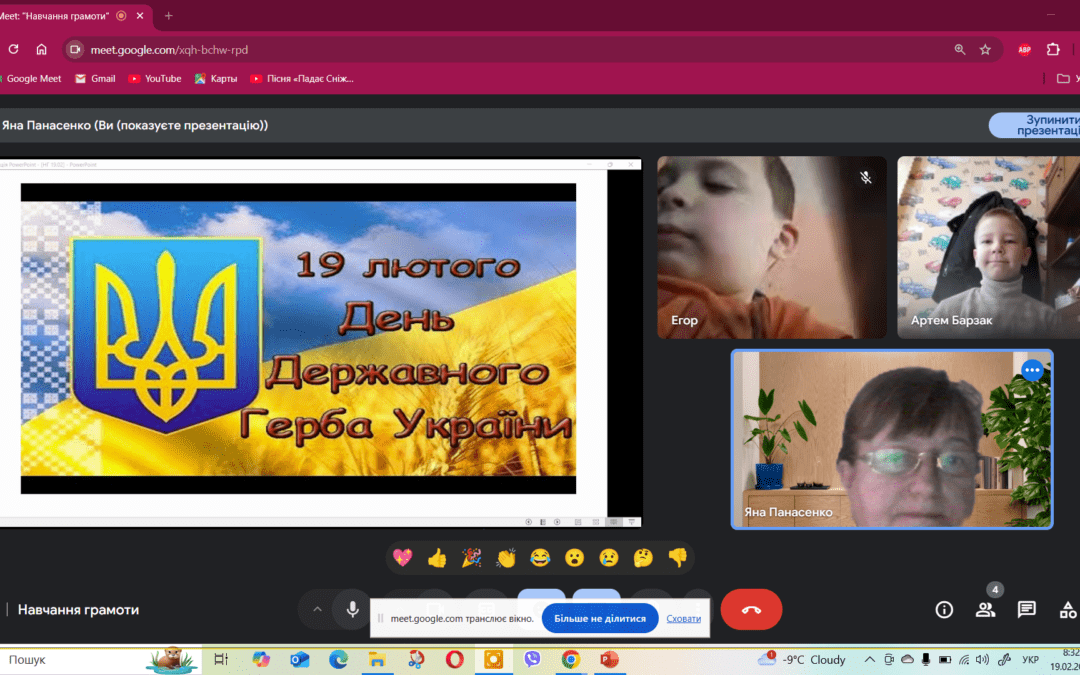This screenshot has height=675, width=1080.
Task: Expand hidden system tray icons chevron
Action: click(x=869, y=660)
